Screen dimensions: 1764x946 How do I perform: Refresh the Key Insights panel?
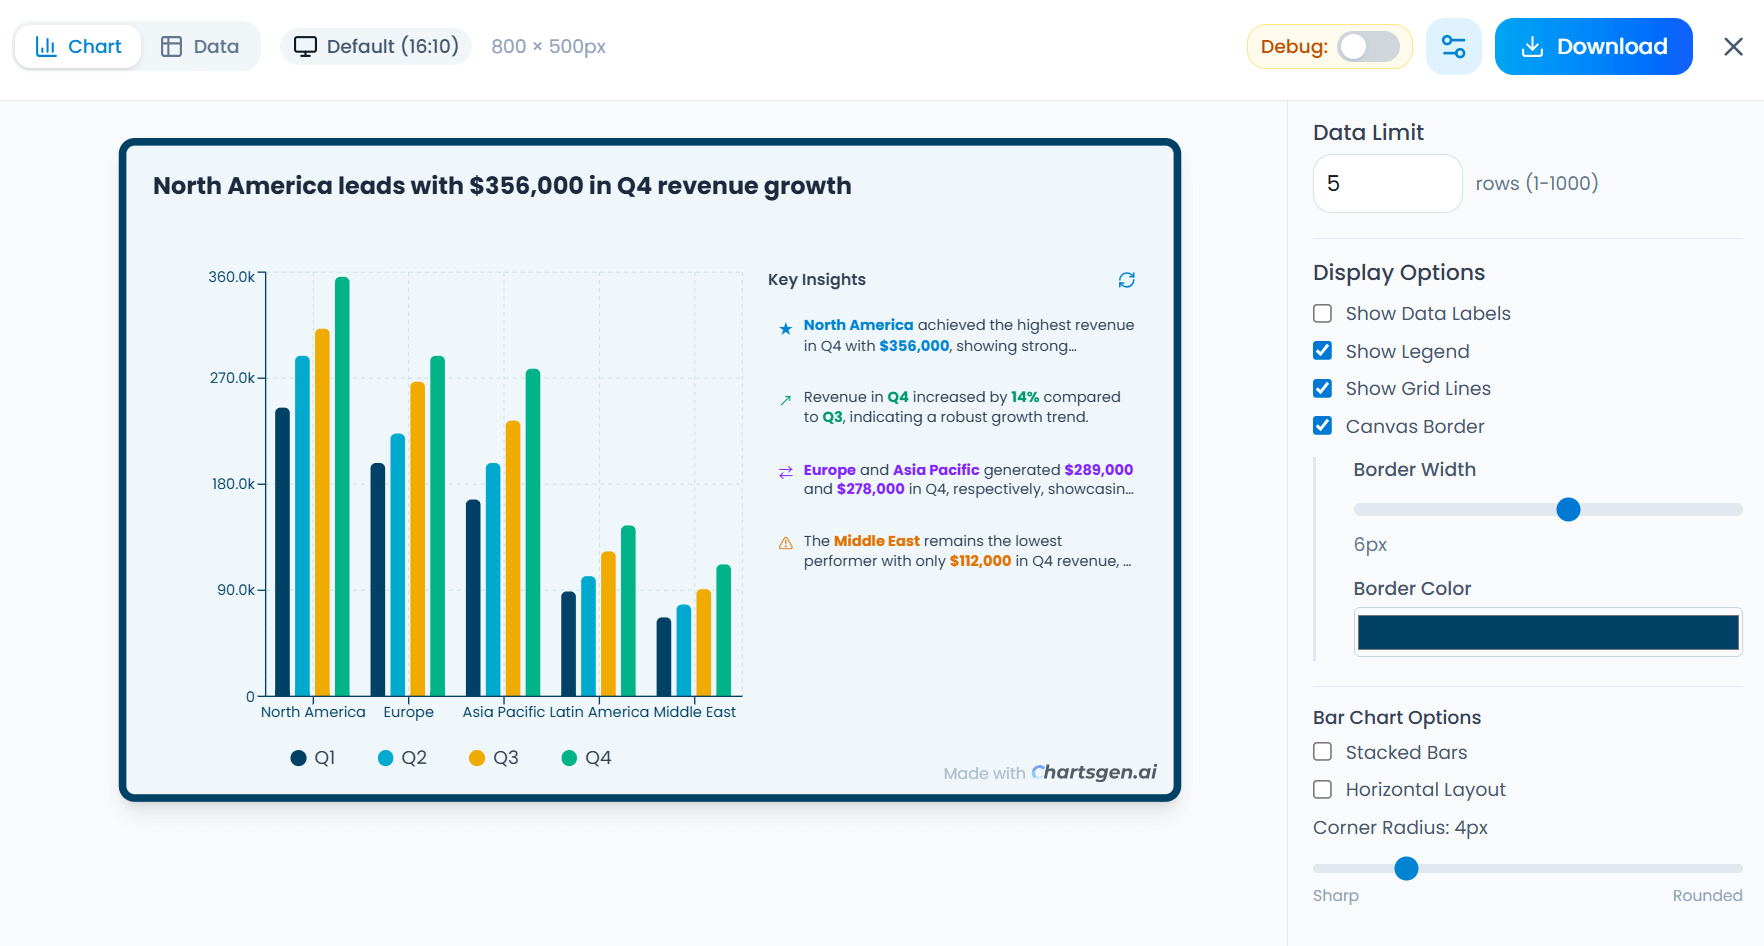(x=1126, y=280)
